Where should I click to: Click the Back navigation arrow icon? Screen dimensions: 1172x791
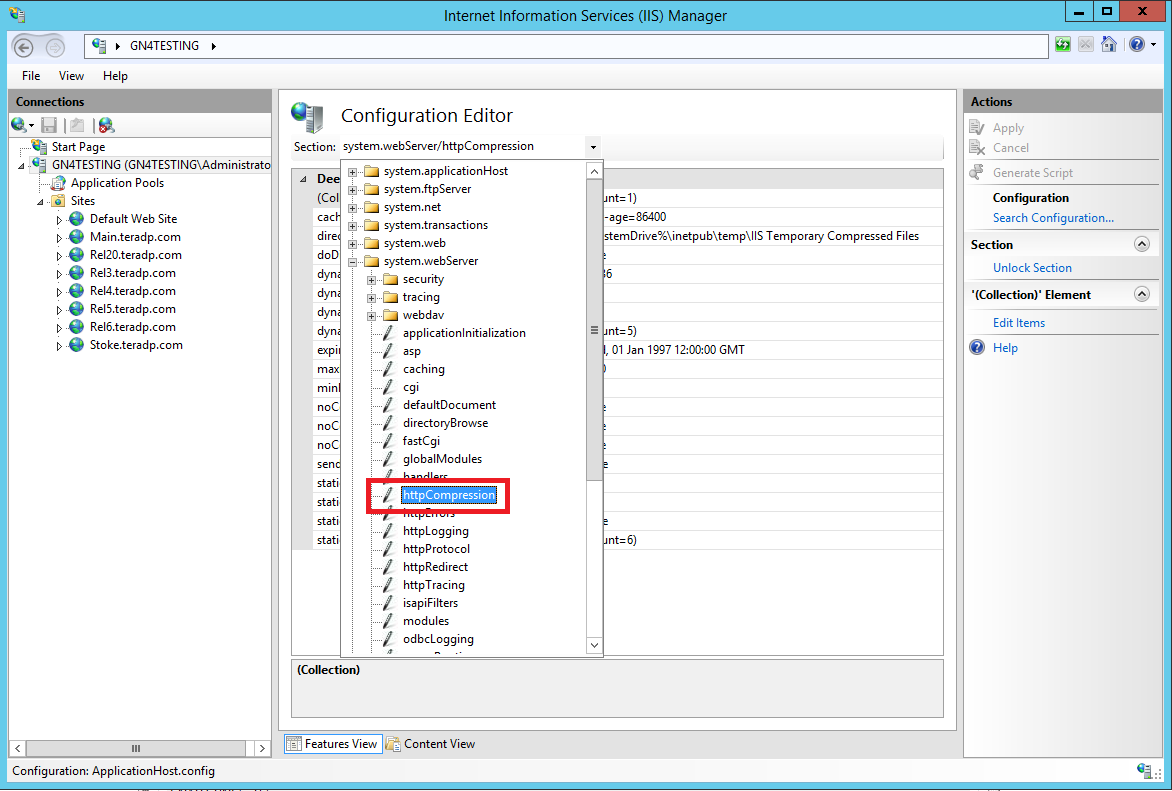click(x=24, y=47)
